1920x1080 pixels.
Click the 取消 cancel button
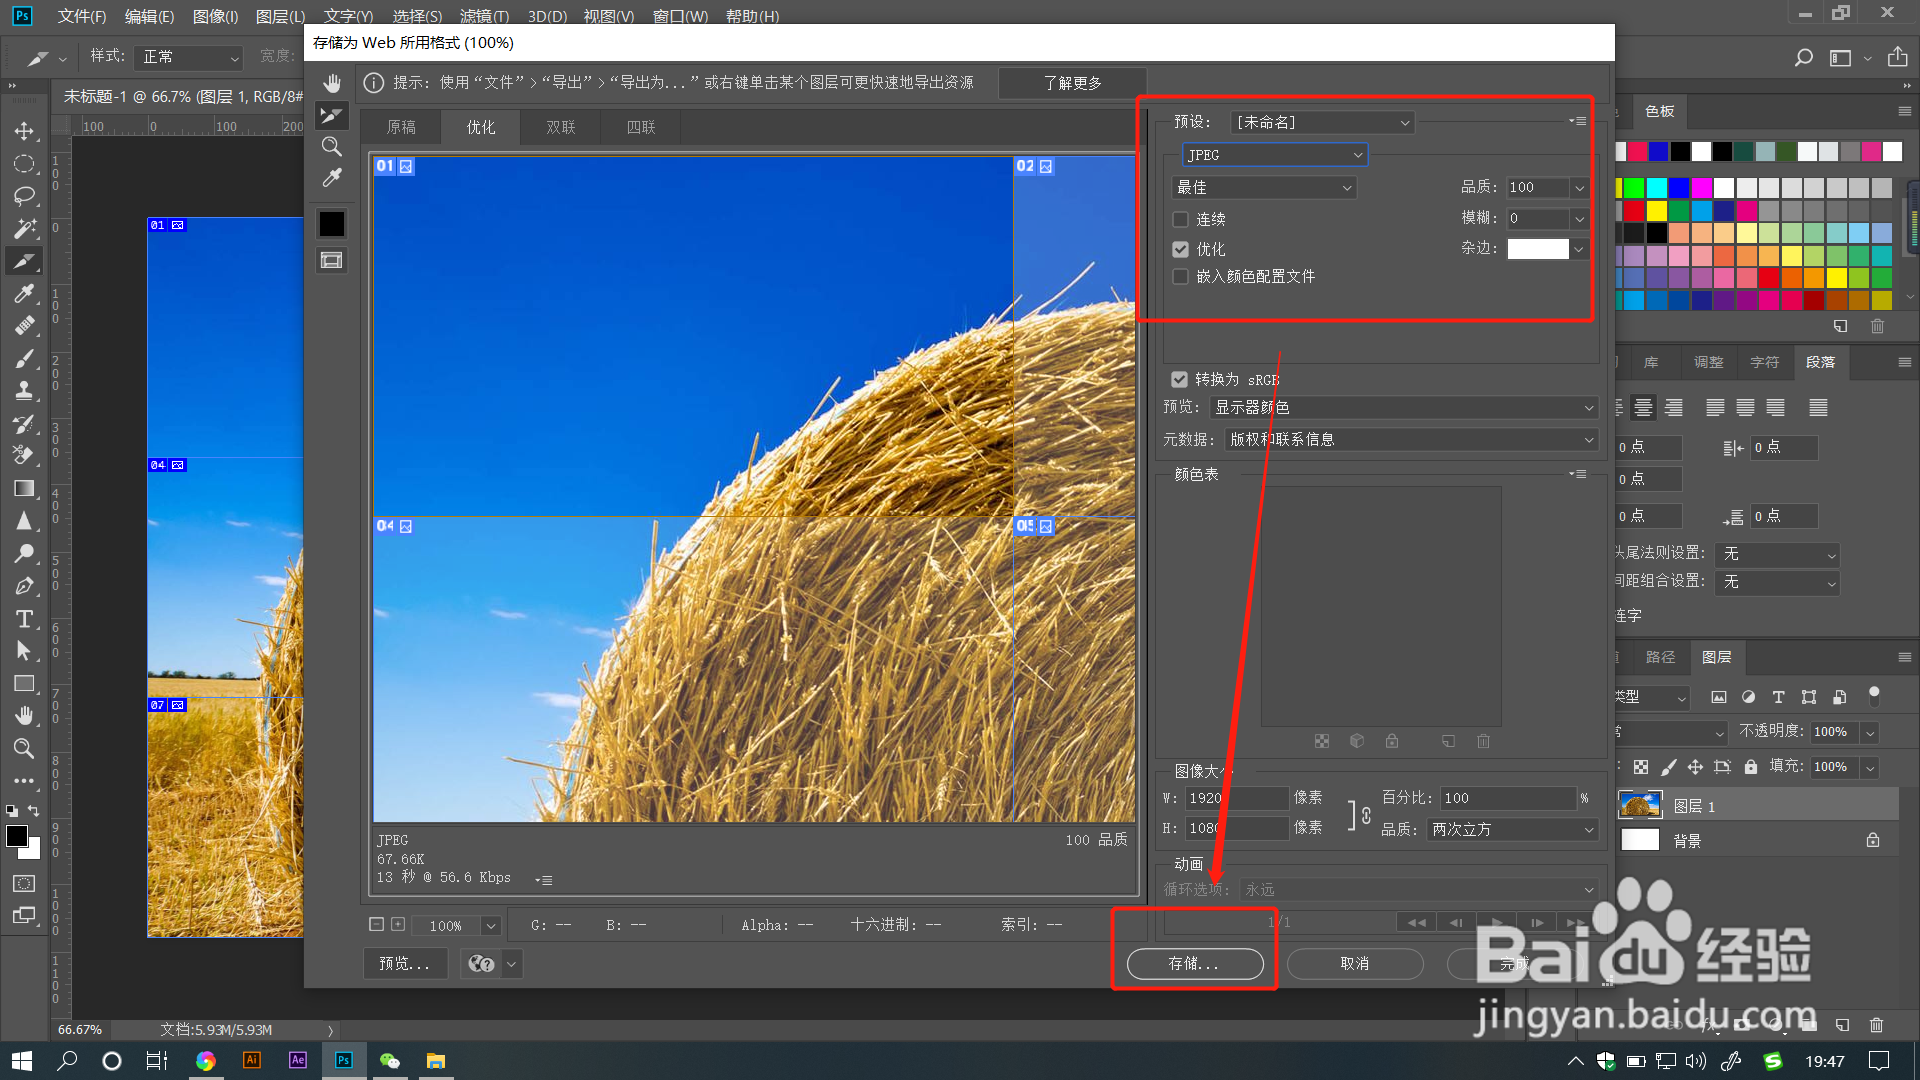tap(1355, 964)
